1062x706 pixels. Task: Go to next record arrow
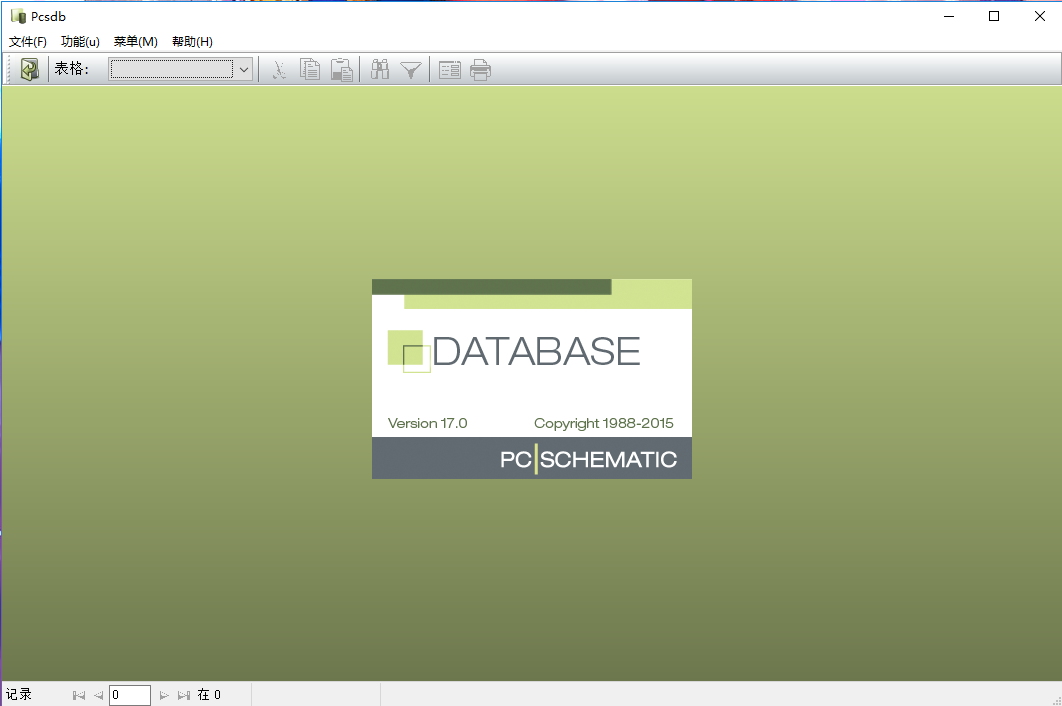tap(165, 695)
